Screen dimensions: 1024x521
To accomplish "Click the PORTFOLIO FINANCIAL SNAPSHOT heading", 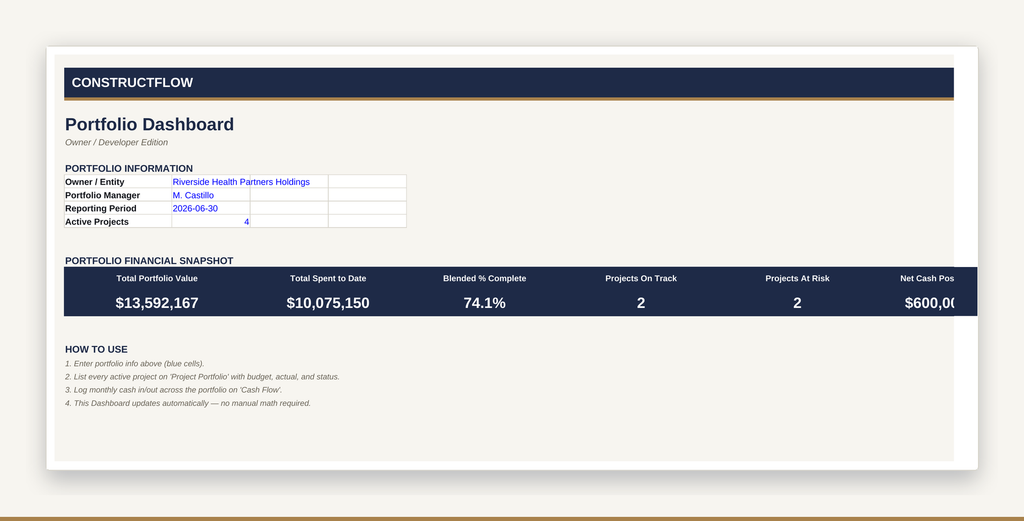I will tap(149, 260).
